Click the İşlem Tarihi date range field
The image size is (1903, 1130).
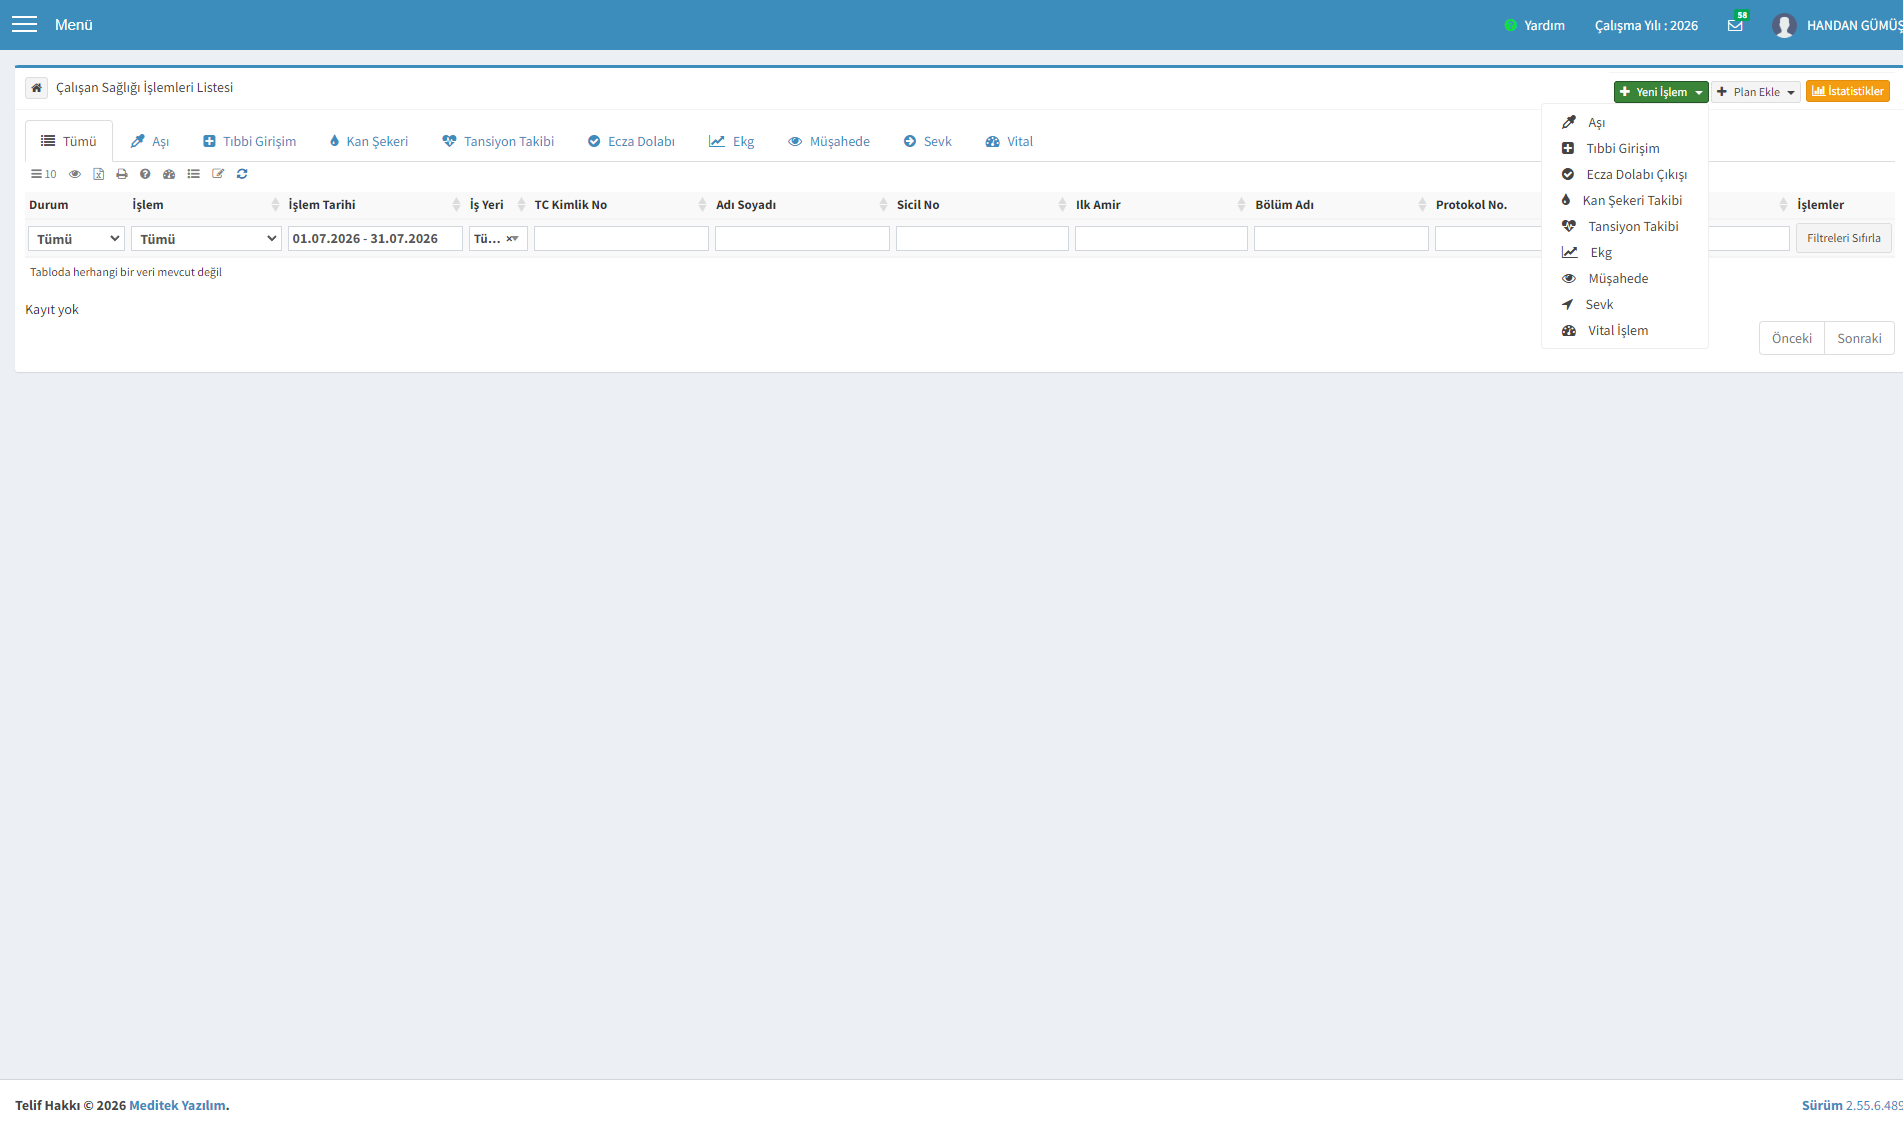[x=375, y=239]
